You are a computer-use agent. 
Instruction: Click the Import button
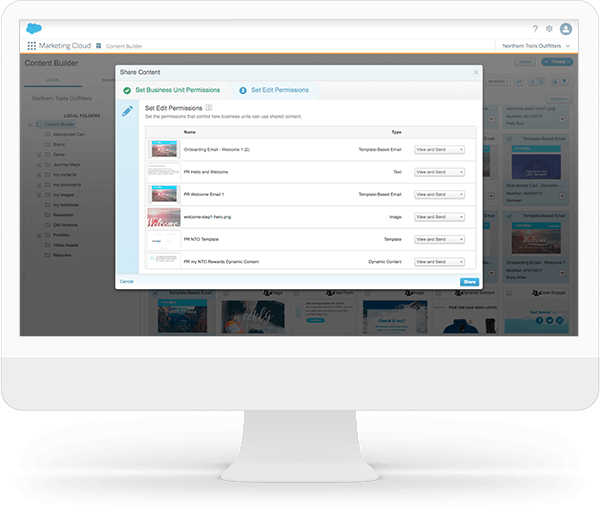(525, 62)
